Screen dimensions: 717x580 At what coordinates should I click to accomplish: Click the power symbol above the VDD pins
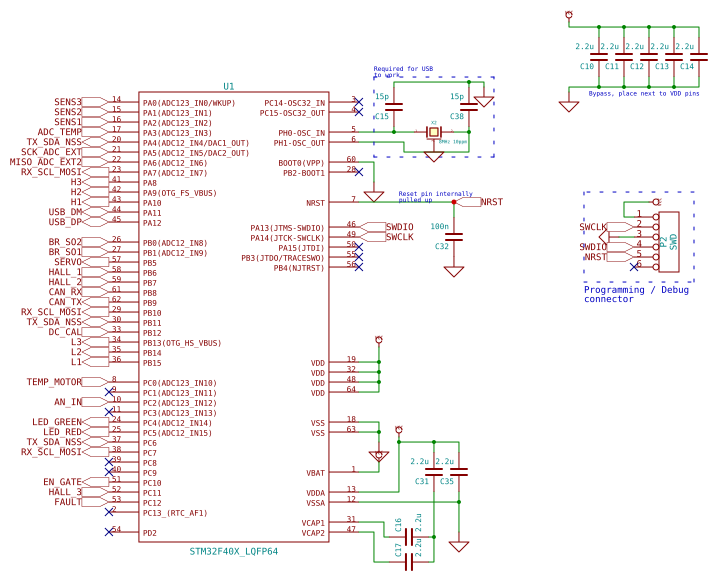point(379,340)
